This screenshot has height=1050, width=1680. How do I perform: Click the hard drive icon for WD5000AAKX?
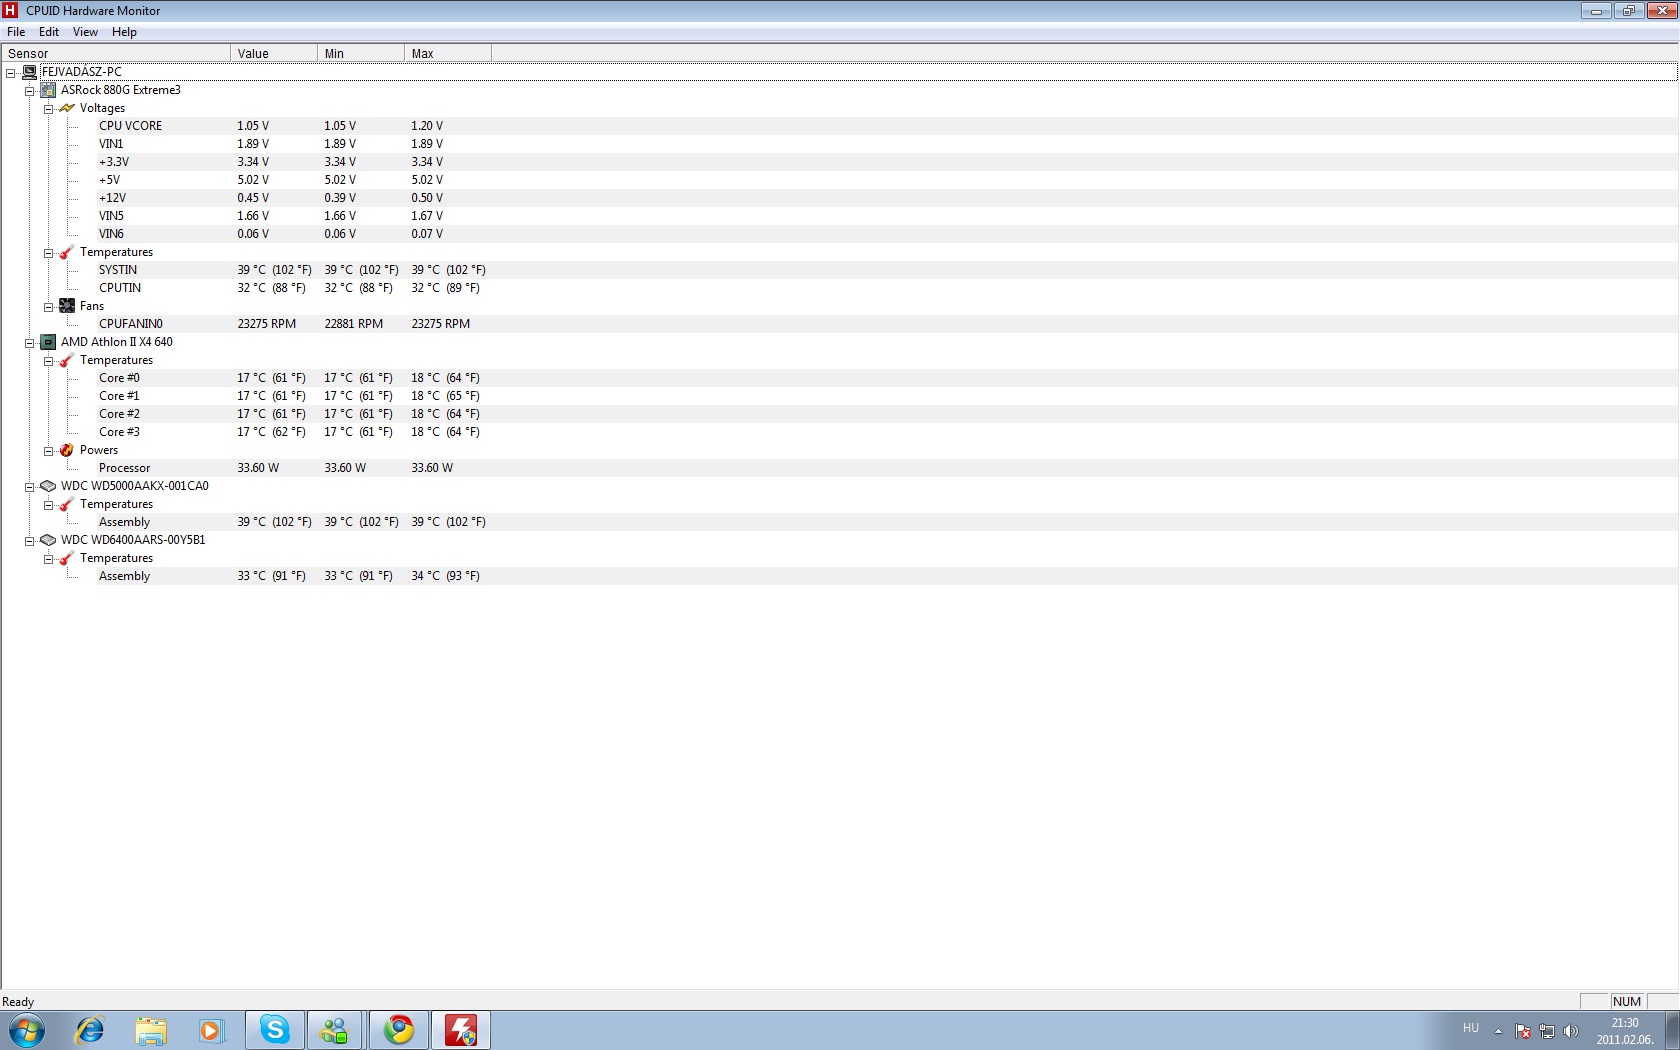(x=48, y=486)
